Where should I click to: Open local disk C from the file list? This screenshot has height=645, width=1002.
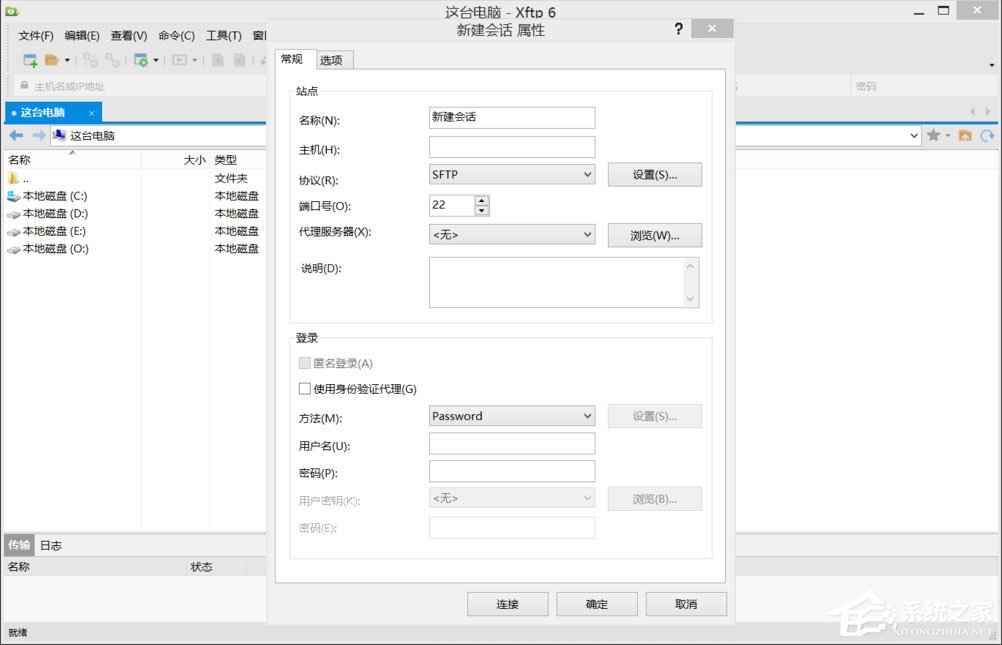[x=47, y=195]
